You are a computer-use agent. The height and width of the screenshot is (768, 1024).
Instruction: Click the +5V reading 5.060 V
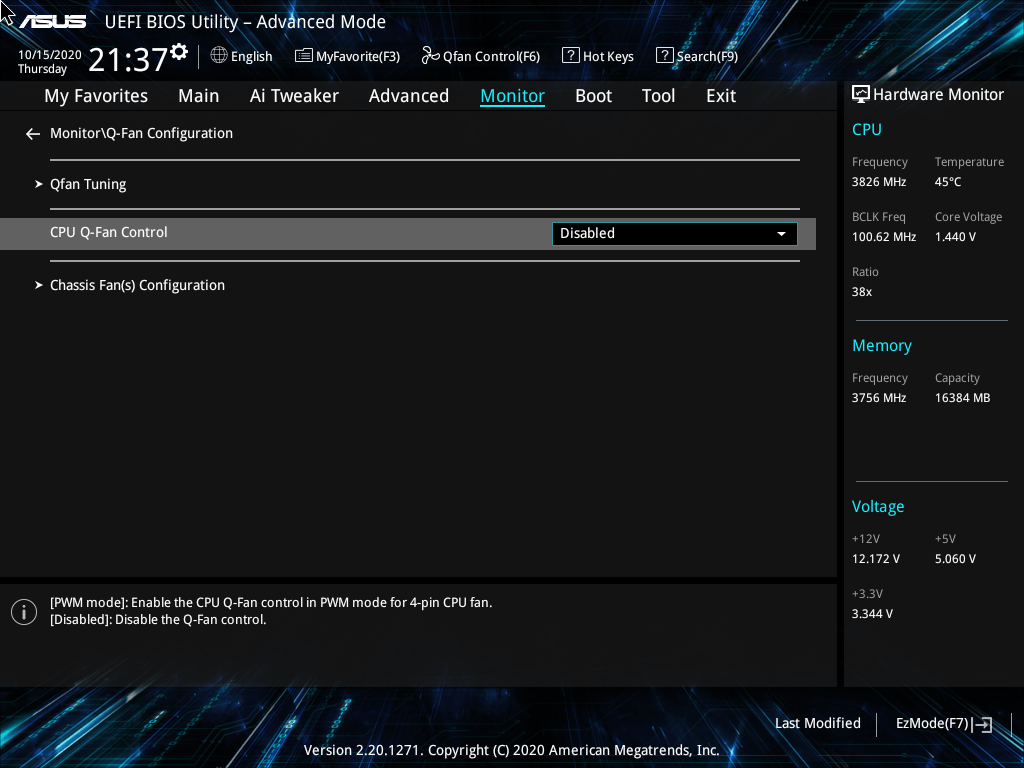tap(955, 559)
